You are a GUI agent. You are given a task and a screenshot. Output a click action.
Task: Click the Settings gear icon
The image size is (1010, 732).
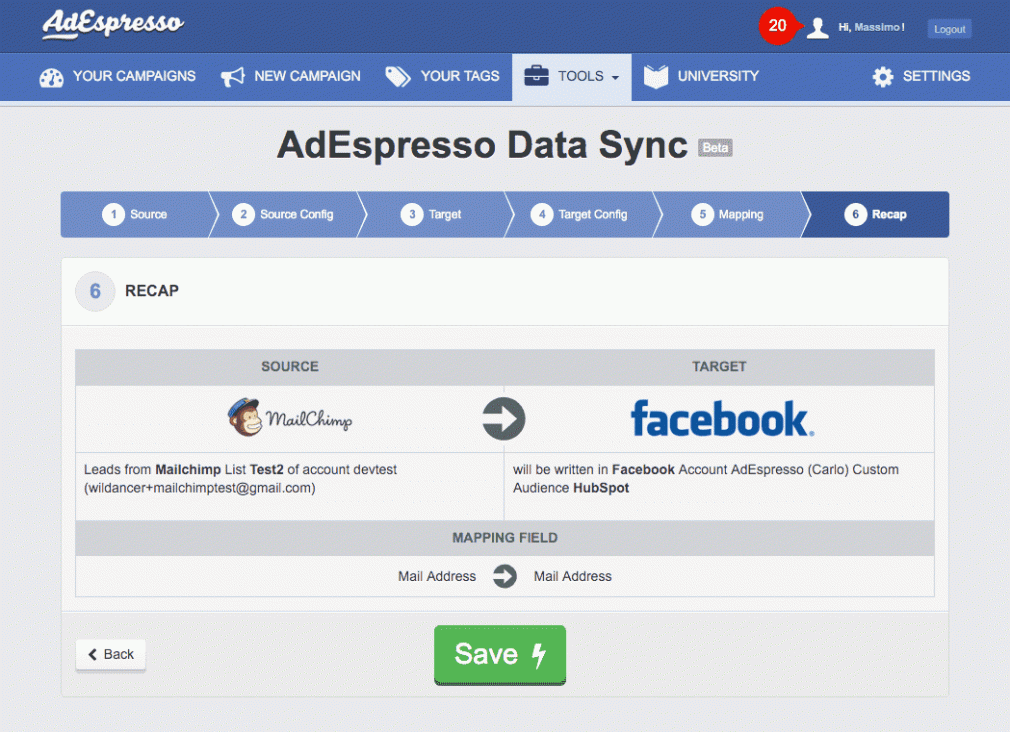tap(882, 76)
